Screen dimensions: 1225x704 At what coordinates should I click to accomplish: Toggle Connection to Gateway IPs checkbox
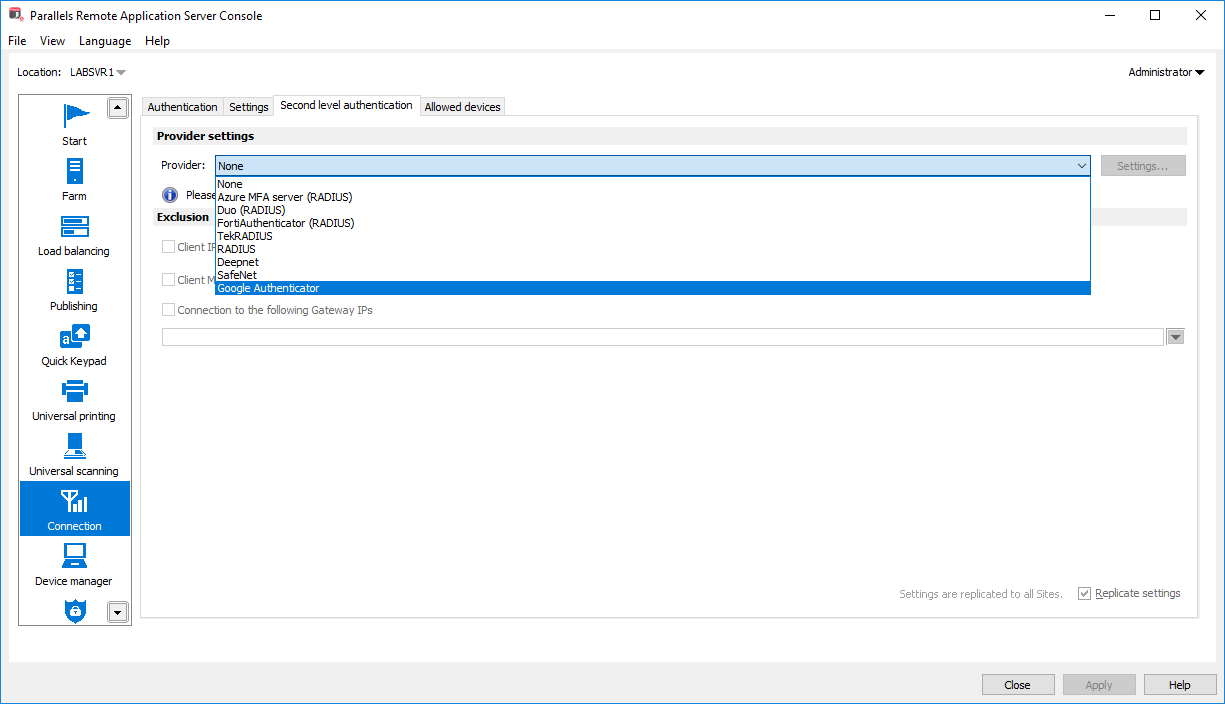[168, 310]
